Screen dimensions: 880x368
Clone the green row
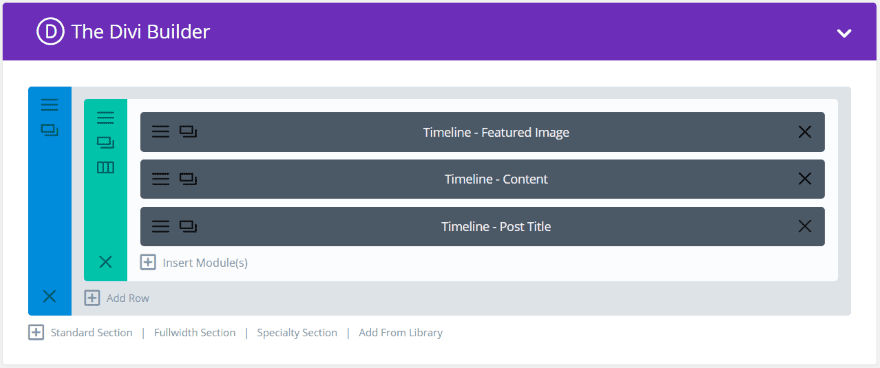(106, 142)
